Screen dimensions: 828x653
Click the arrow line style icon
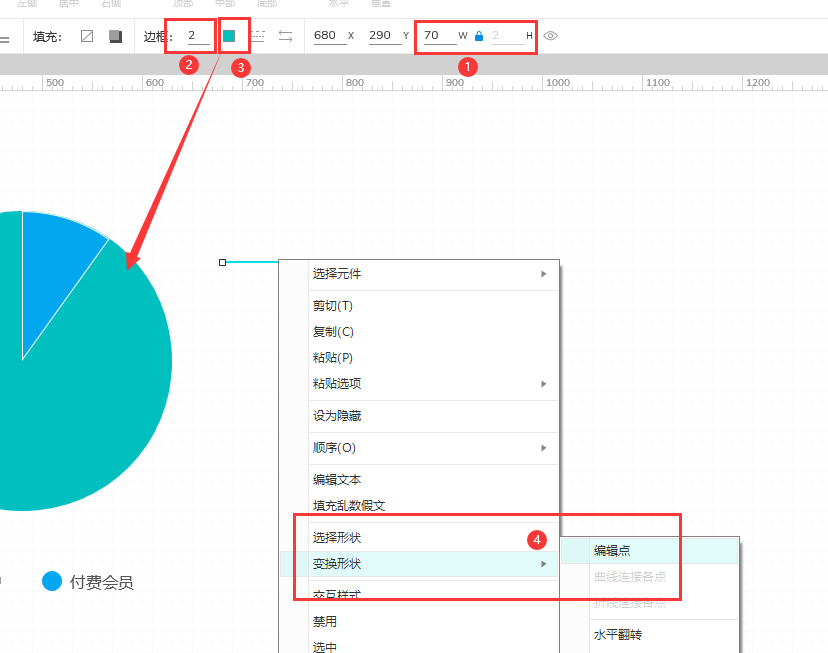pyautogui.click(x=284, y=34)
